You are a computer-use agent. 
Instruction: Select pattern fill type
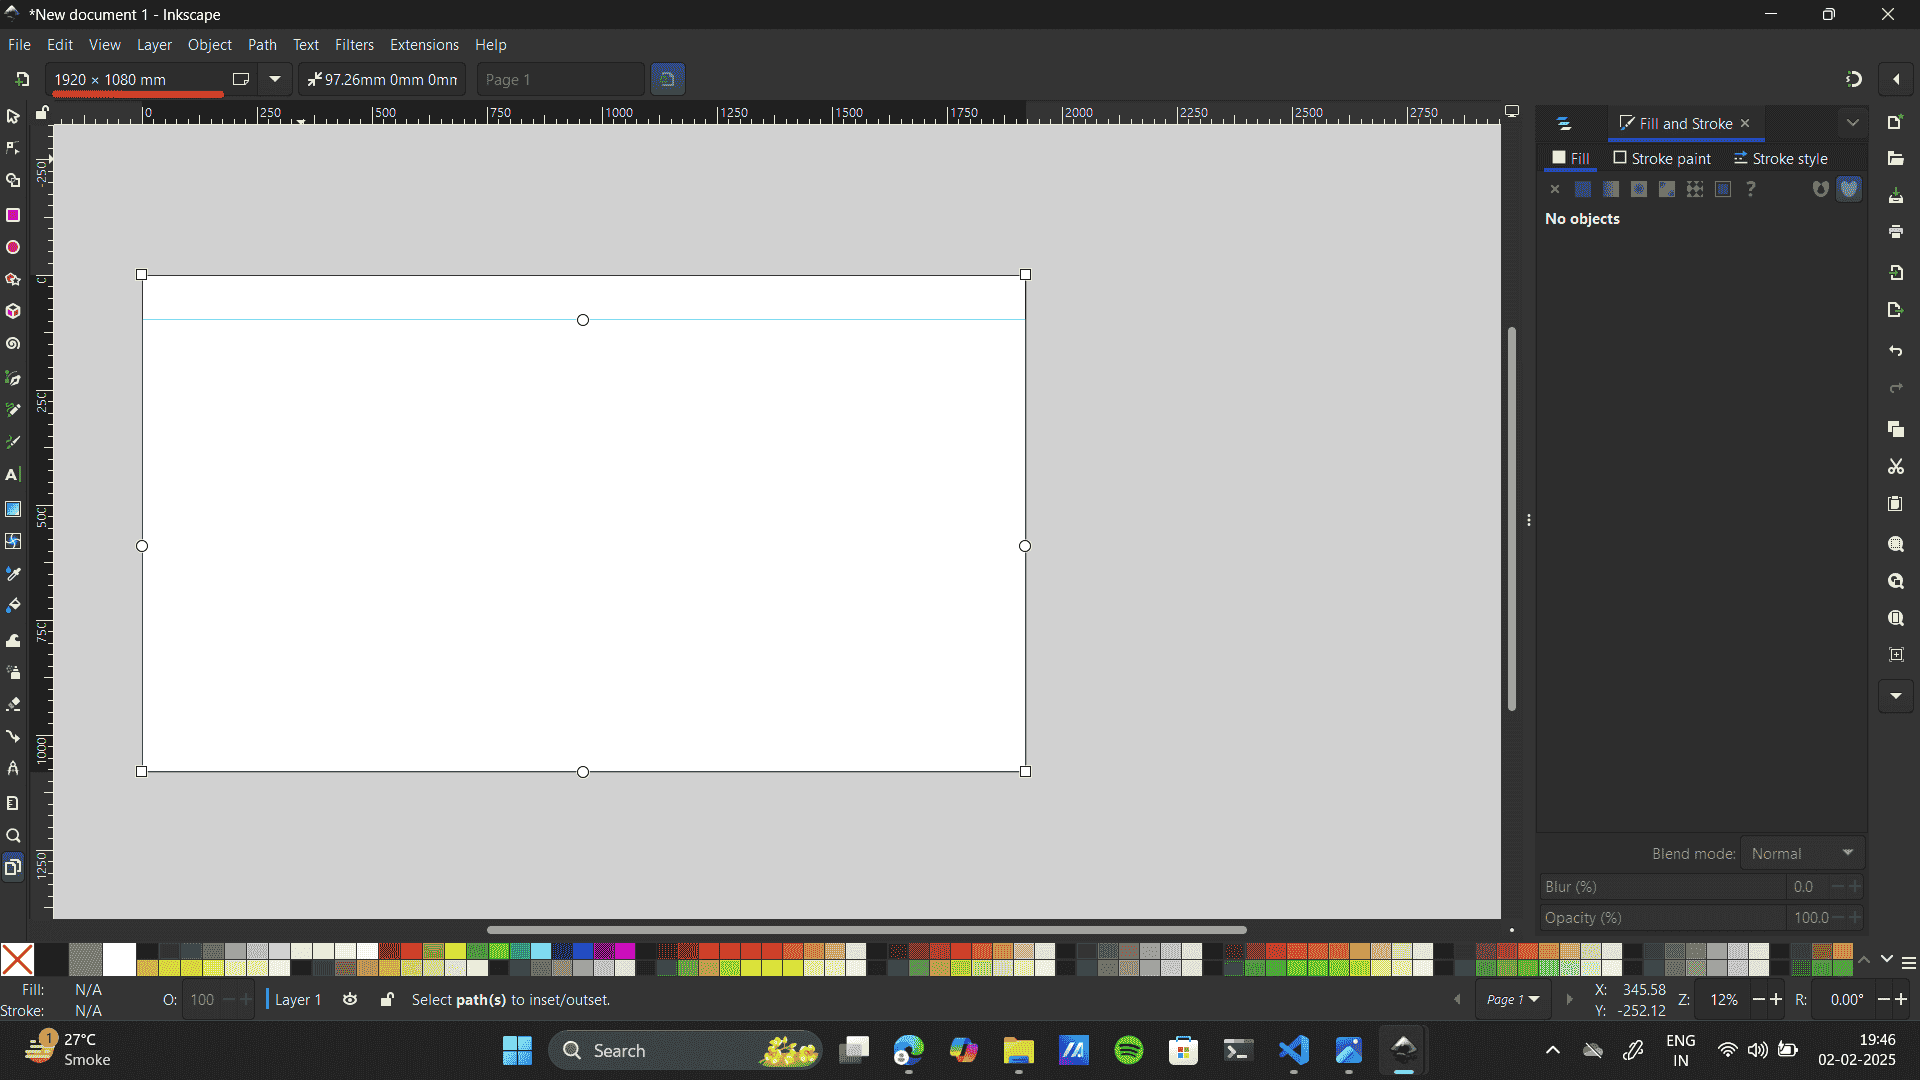pos(1695,189)
